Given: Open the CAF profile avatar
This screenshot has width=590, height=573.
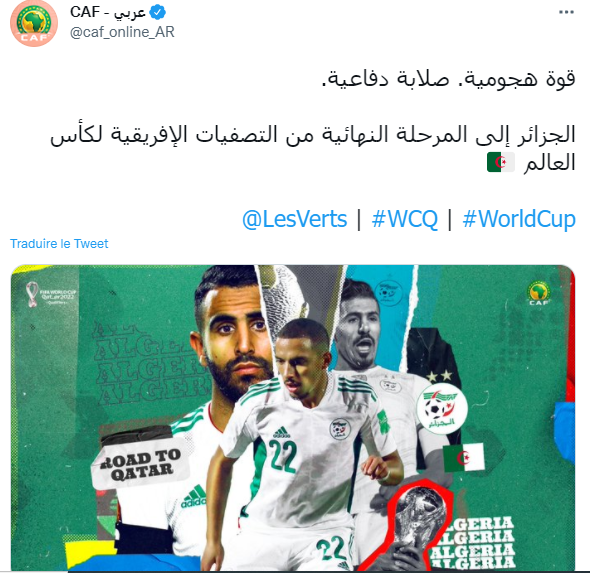Looking at the screenshot, I should click(34, 23).
